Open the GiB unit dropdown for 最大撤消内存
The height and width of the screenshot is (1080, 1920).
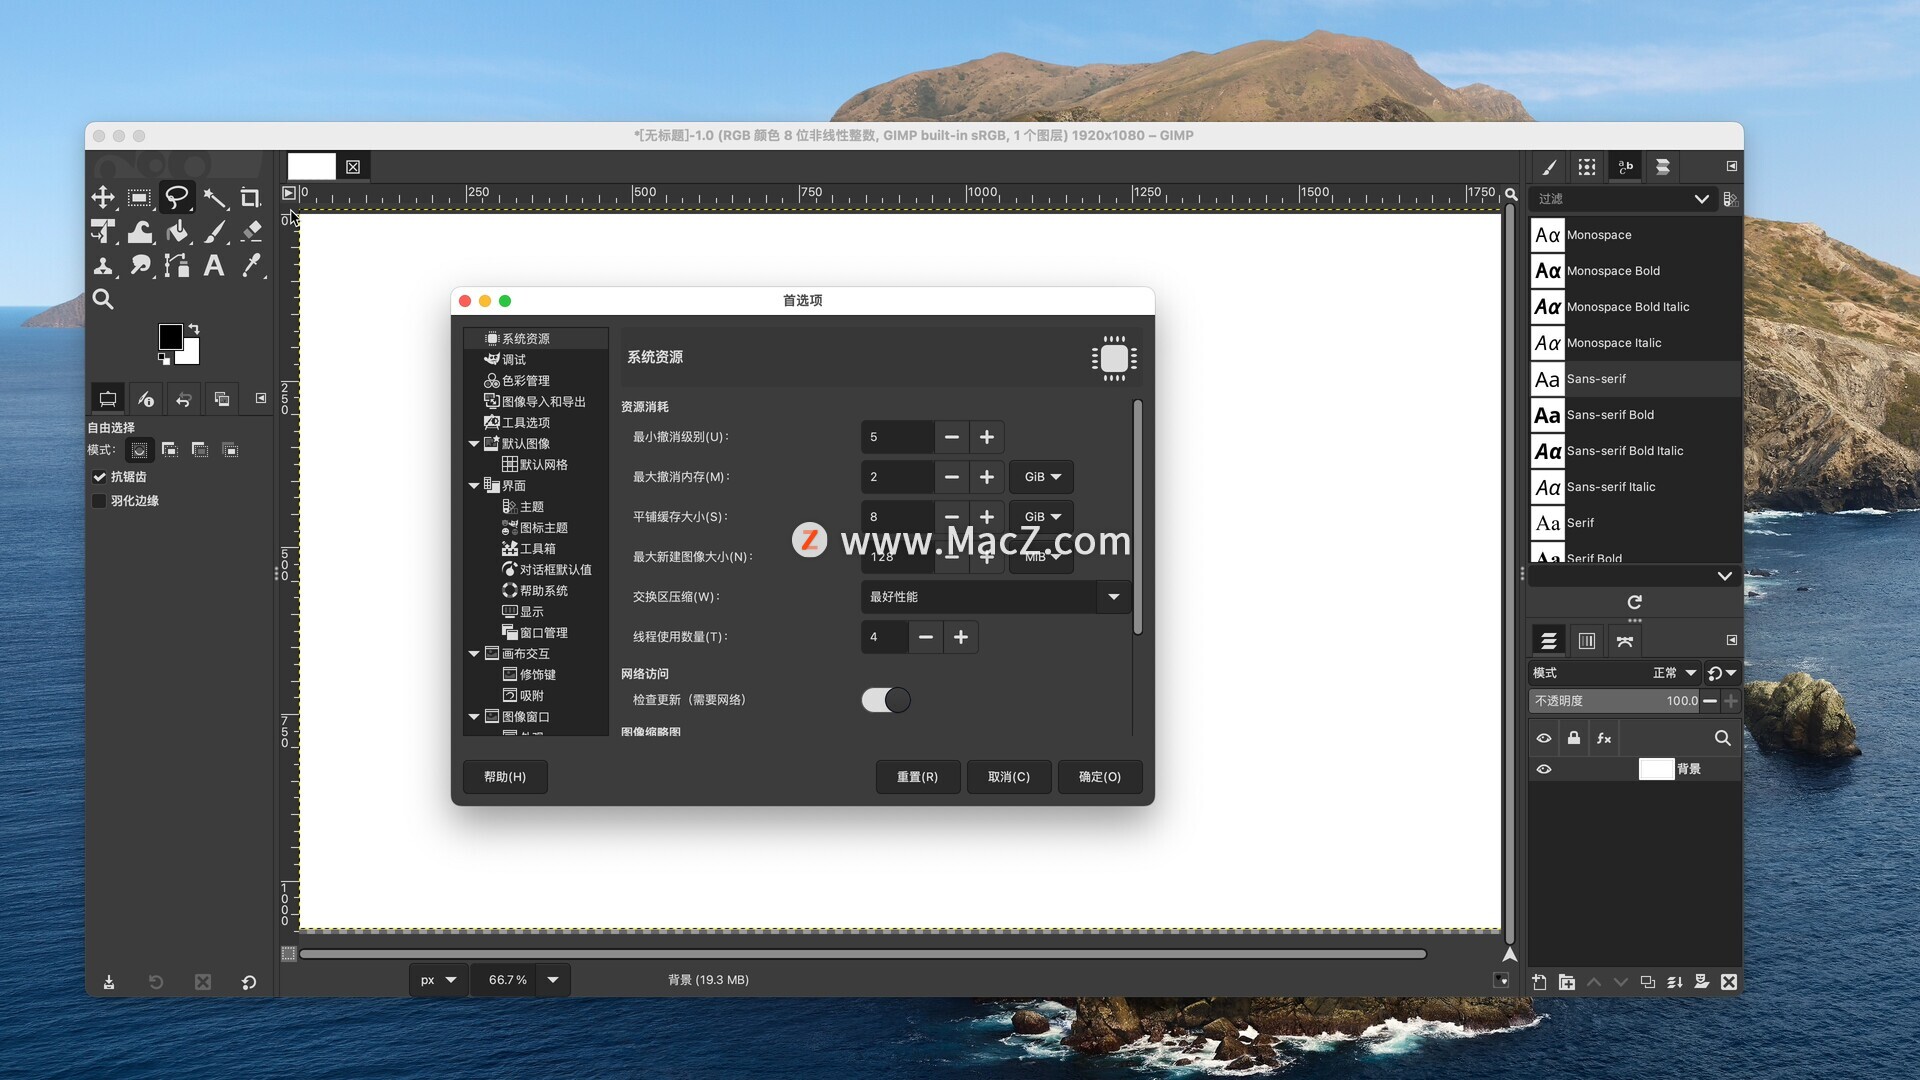pos(1041,477)
